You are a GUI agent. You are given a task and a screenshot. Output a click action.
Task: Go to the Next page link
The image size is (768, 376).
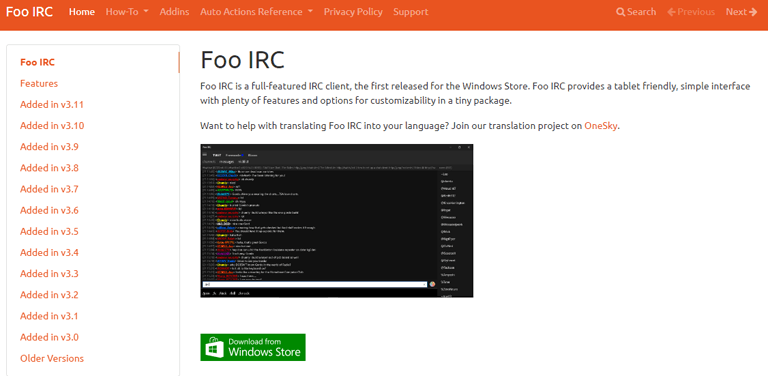click(x=742, y=12)
